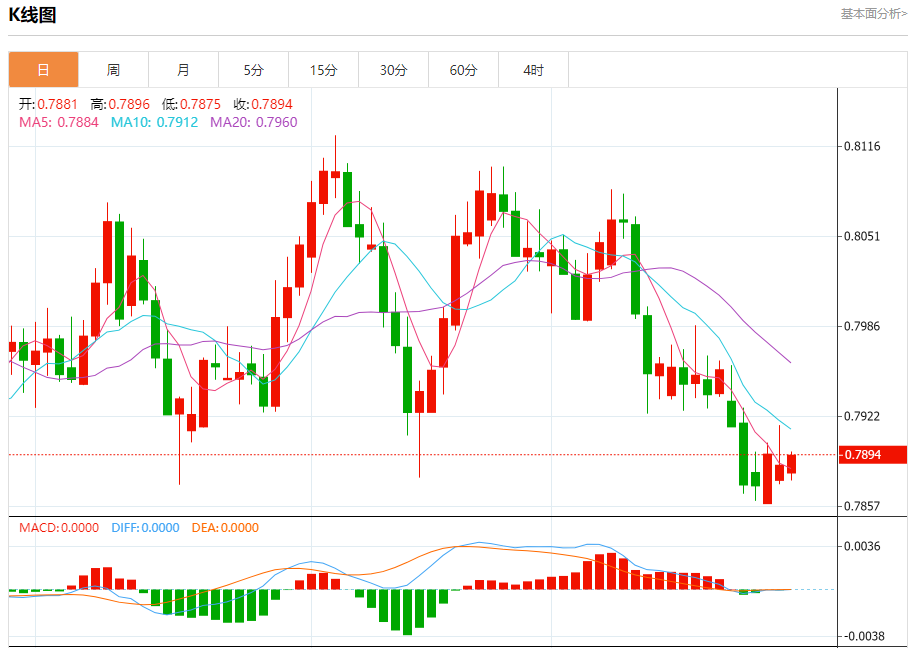Image resolution: width=912 pixels, height=648 pixels.
Task: Select the 日 daily chart tab
Action: pyautogui.click(x=44, y=70)
